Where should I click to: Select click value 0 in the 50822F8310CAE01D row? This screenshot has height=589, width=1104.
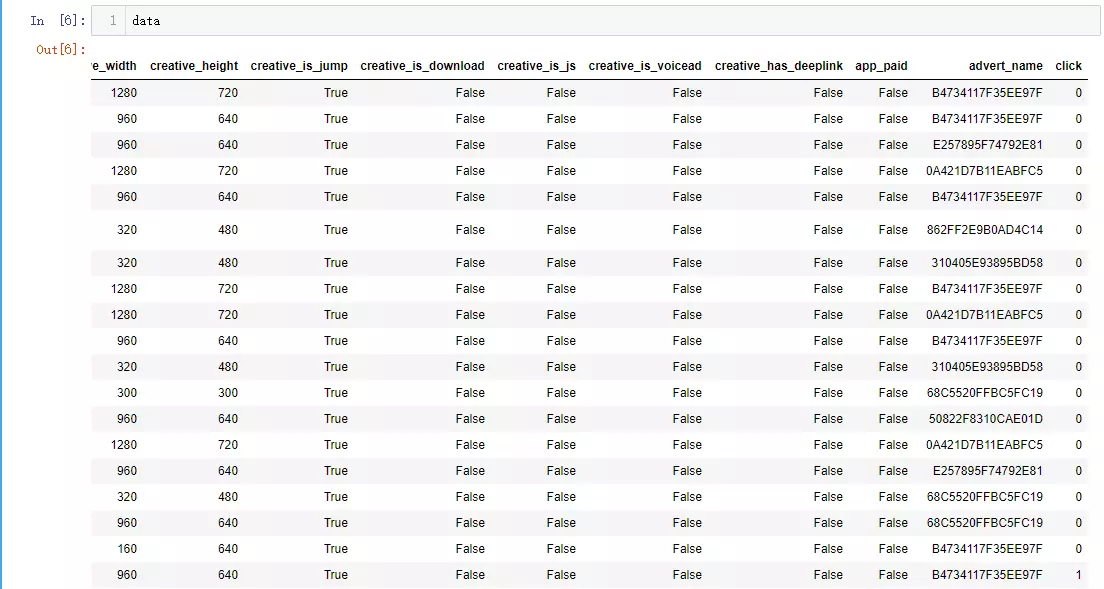click(1078, 419)
